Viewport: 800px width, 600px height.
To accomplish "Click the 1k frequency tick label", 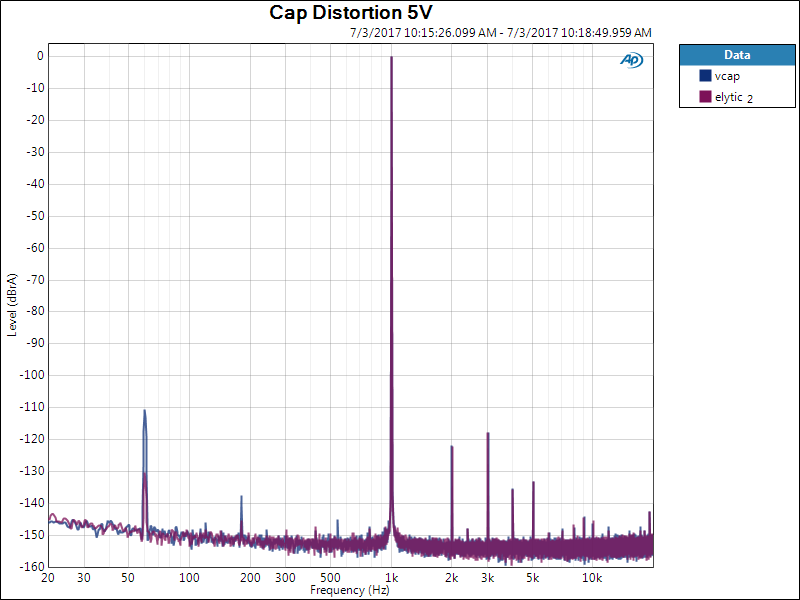I will (391, 578).
